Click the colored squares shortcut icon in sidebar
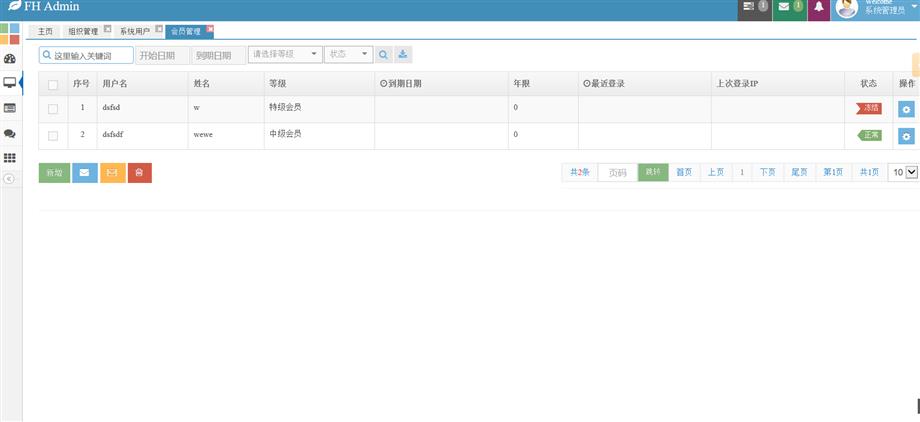The height and width of the screenshot is (422, 920). click(10, 34)
